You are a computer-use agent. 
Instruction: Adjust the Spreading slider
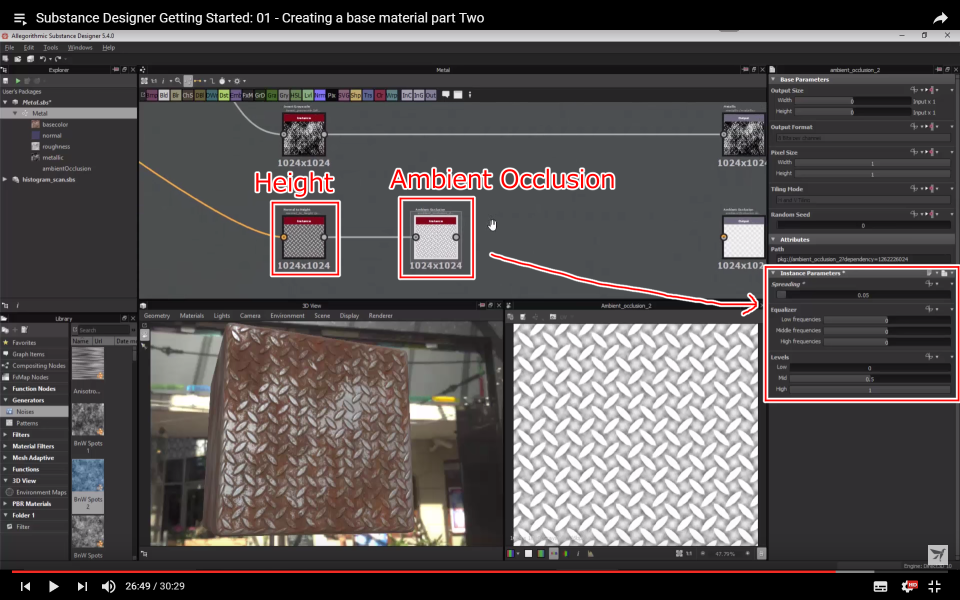tap(863, 295)
